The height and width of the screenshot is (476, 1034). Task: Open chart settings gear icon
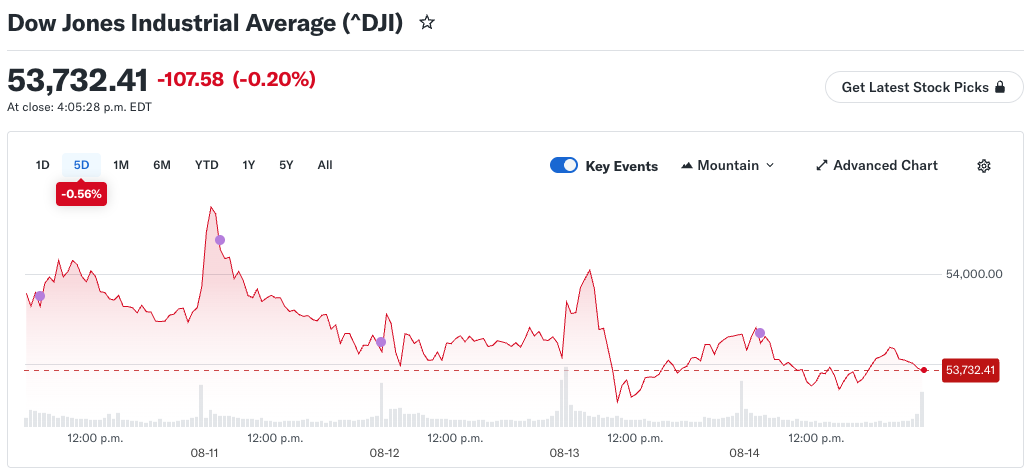[x=983, y=165]
